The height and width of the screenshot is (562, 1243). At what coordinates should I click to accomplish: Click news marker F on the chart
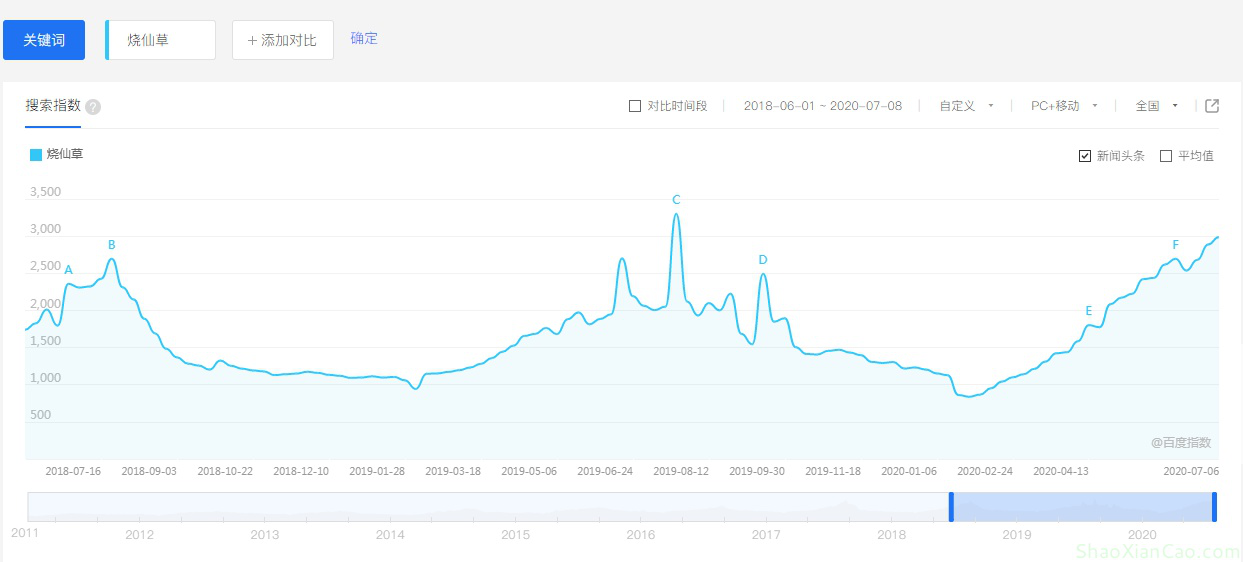(x=1176, y=245)
